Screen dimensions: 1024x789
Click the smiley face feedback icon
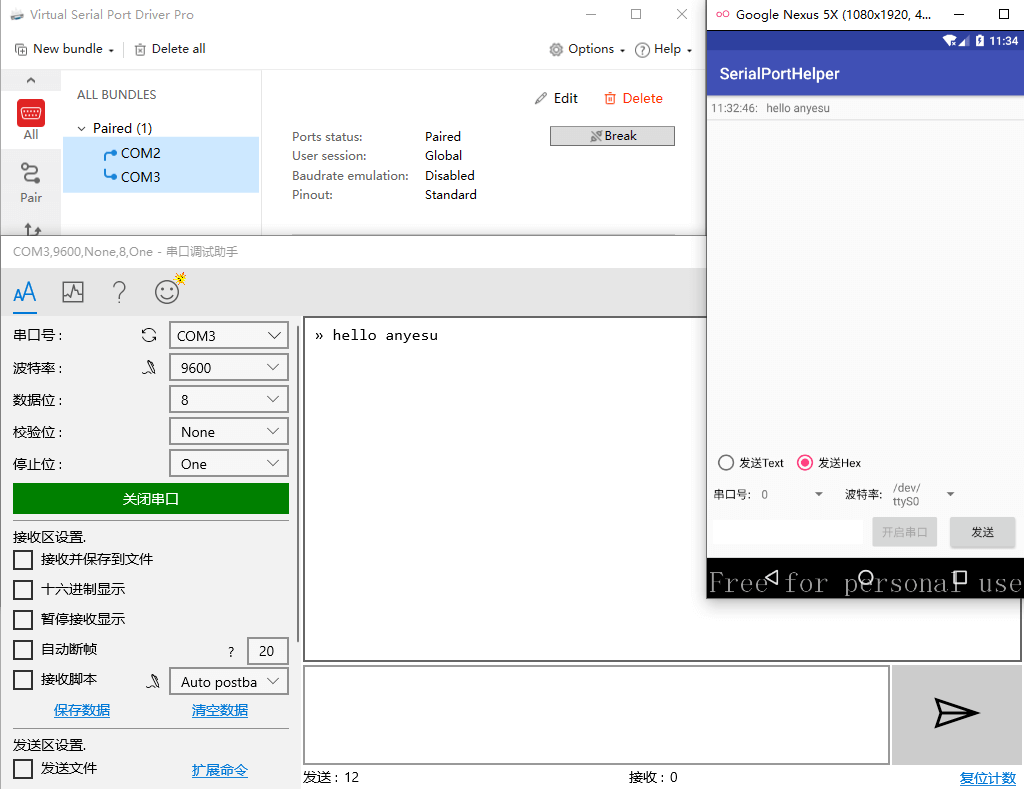pos(168,290)
